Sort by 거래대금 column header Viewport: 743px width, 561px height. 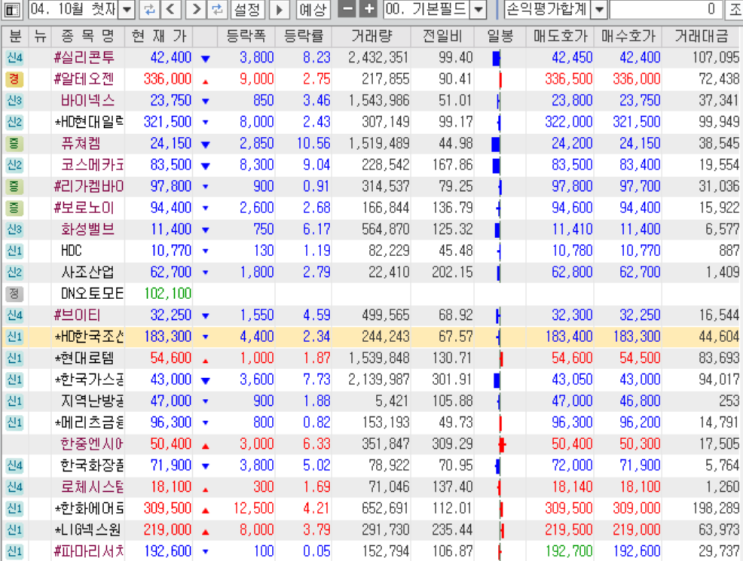[702, 36]
